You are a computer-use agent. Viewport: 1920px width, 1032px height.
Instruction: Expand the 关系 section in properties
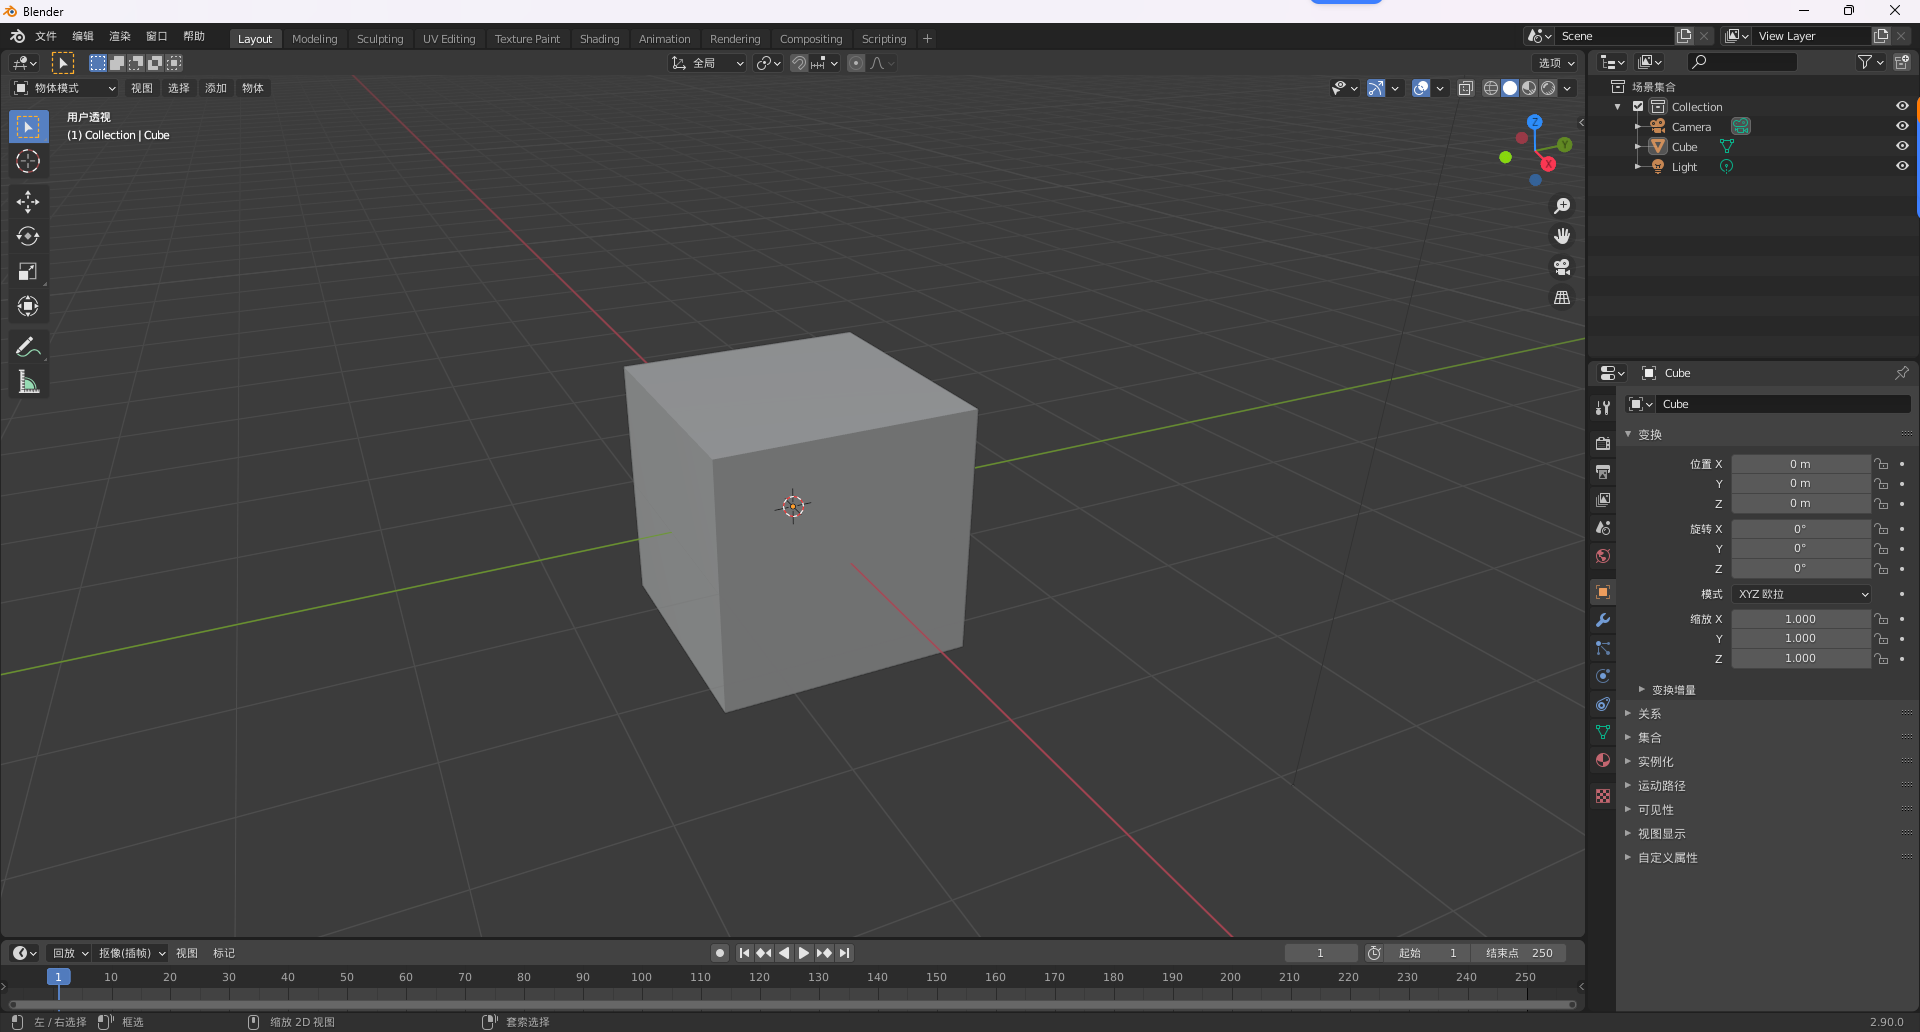click(1650, 713)
